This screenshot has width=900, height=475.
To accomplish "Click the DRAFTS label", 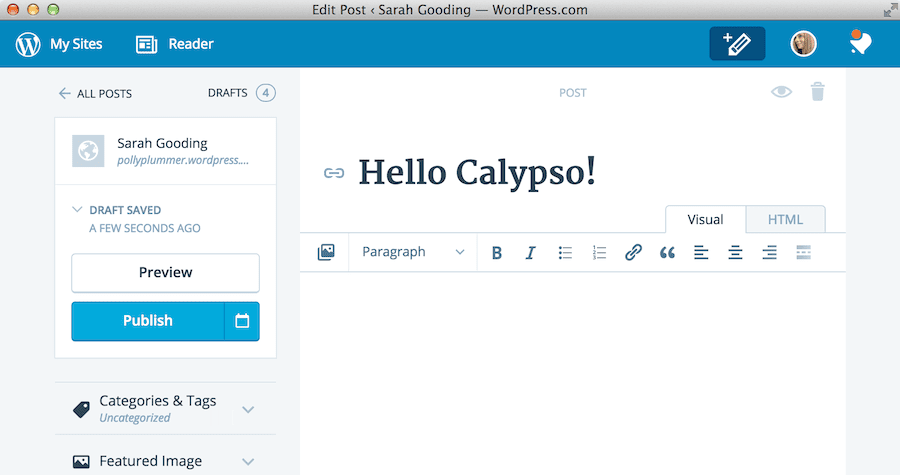I will click(228, 93).
